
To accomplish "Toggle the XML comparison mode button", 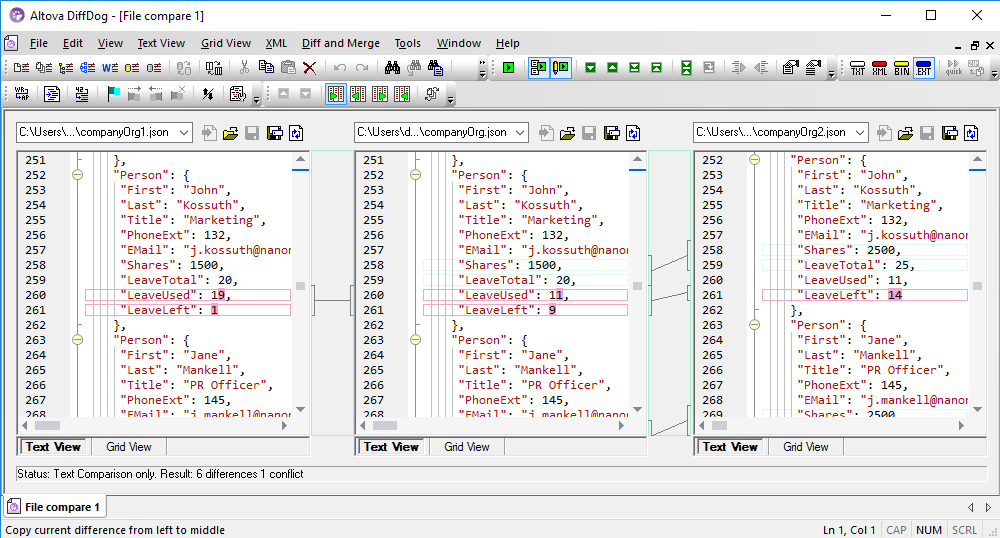I will (880, 68).
